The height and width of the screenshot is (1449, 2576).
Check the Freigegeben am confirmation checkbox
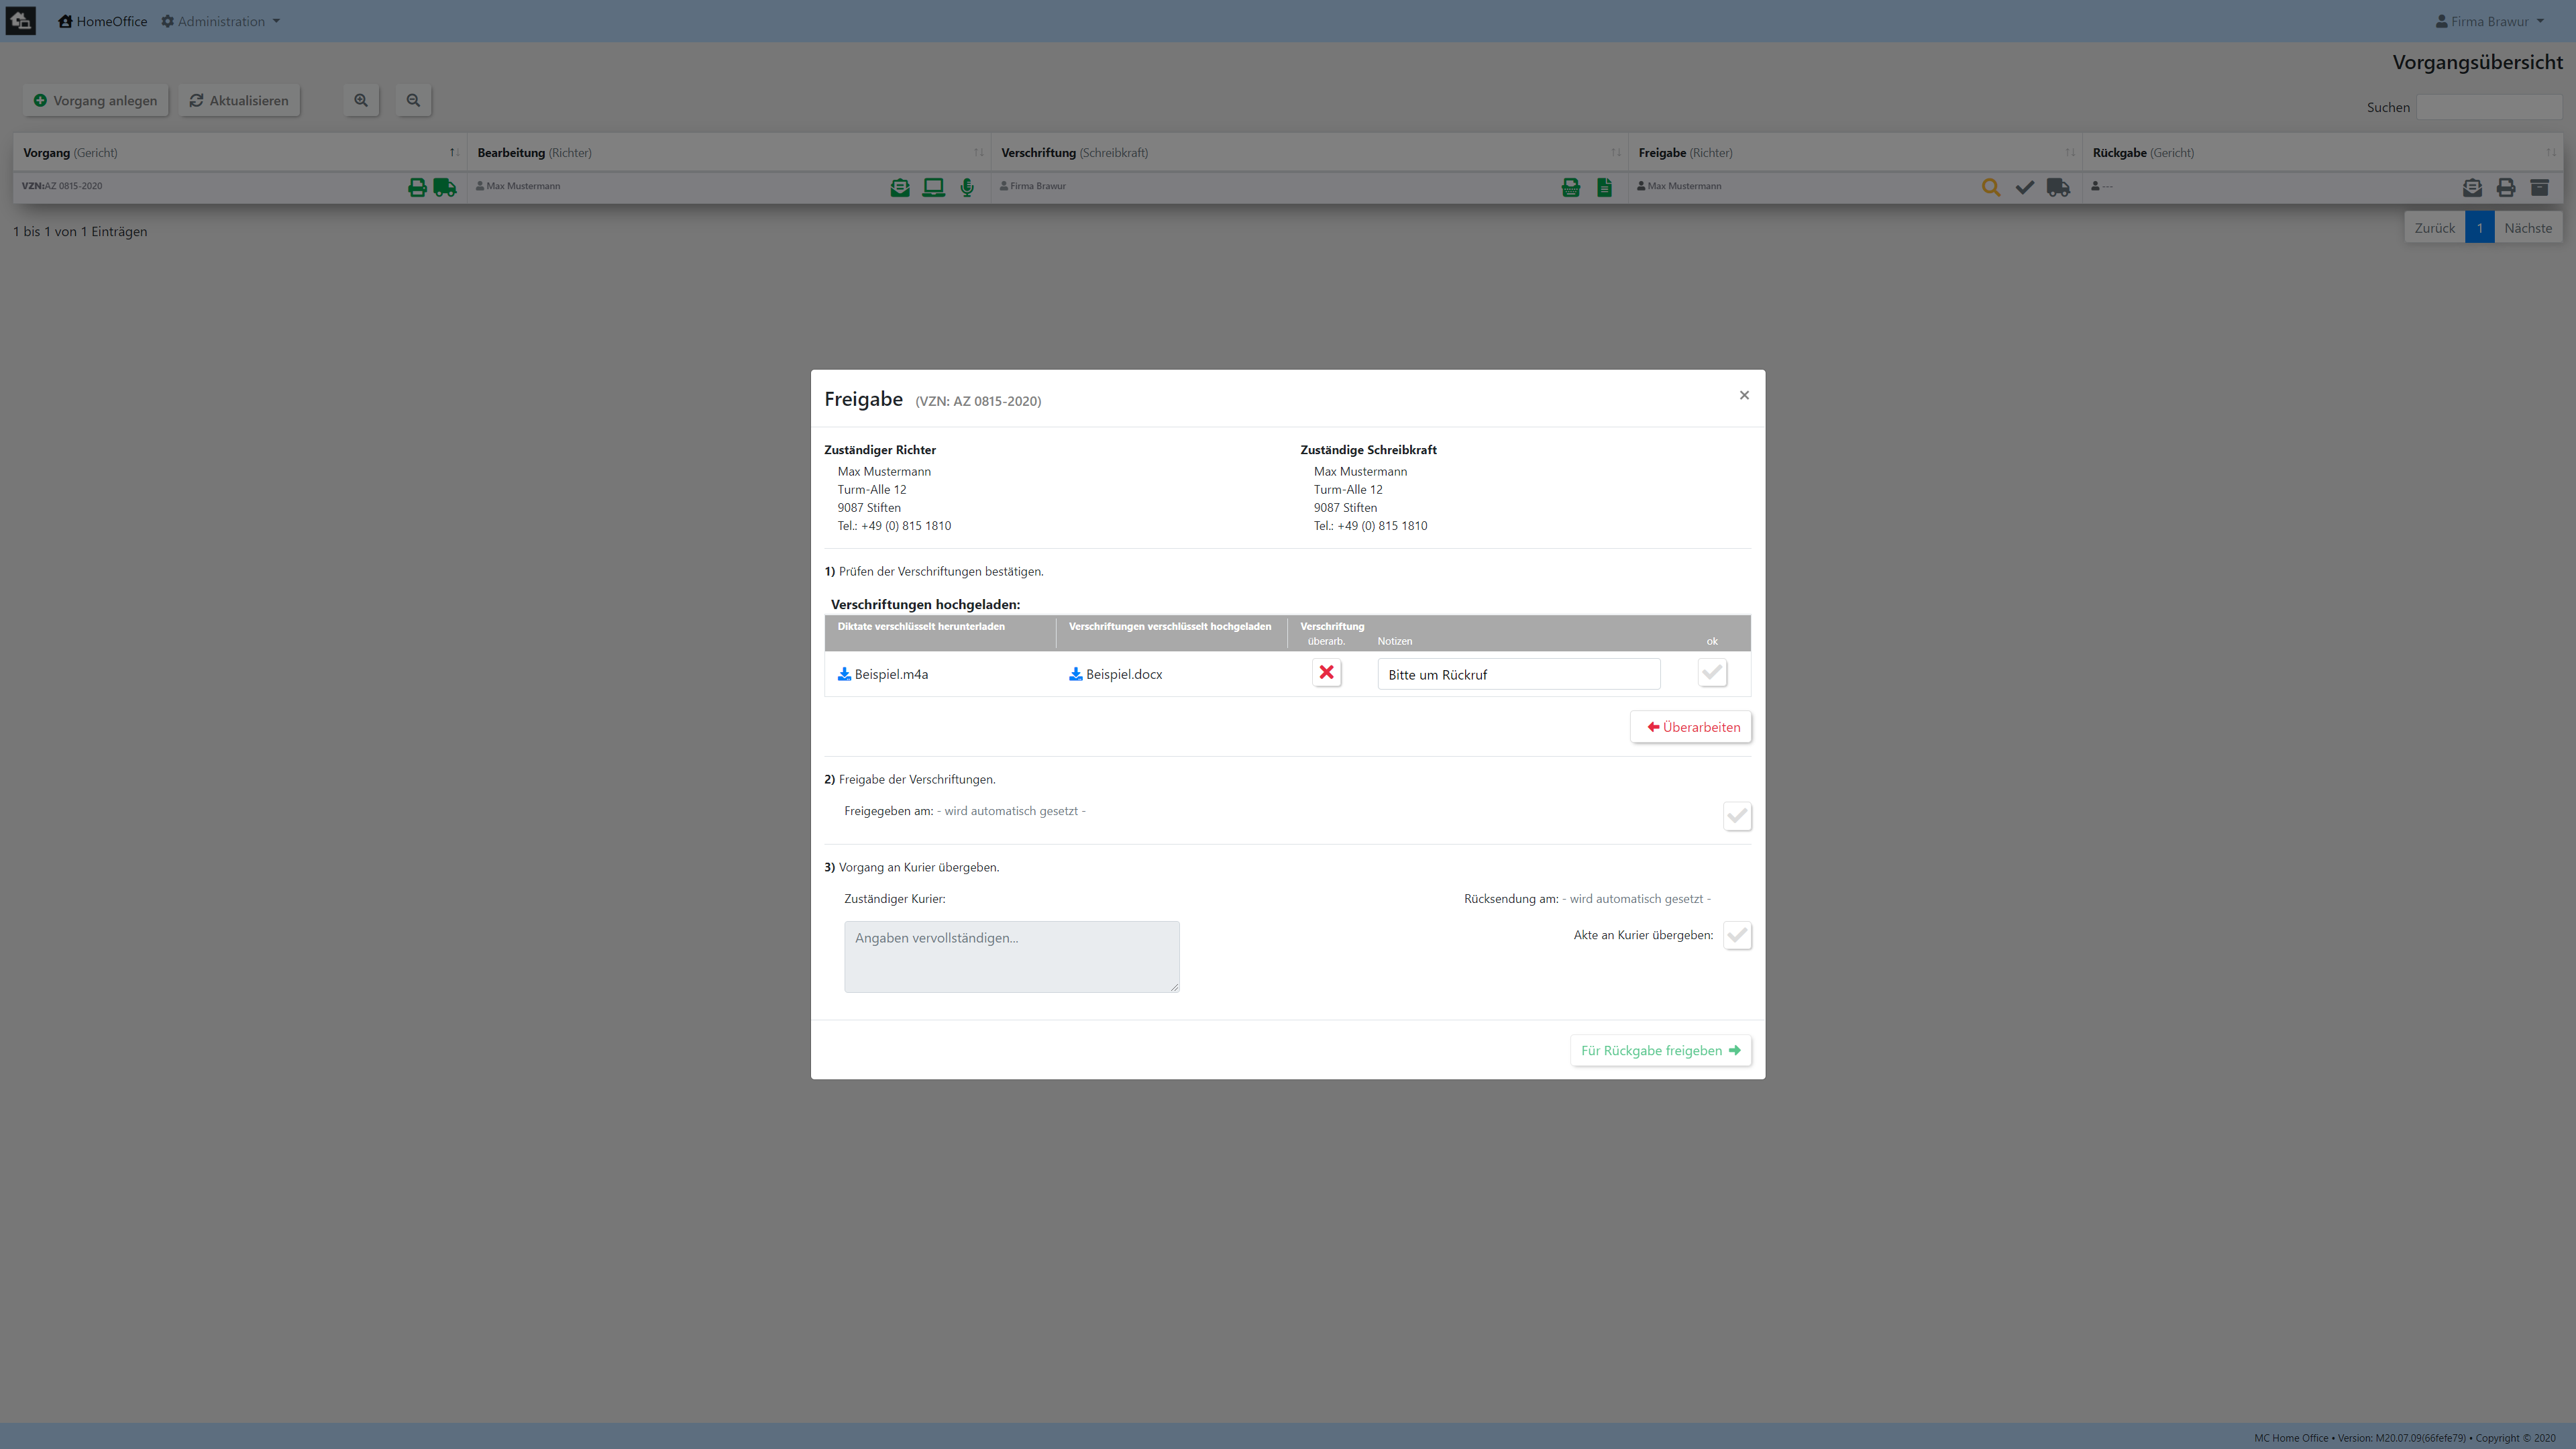tap(1737, 816)
